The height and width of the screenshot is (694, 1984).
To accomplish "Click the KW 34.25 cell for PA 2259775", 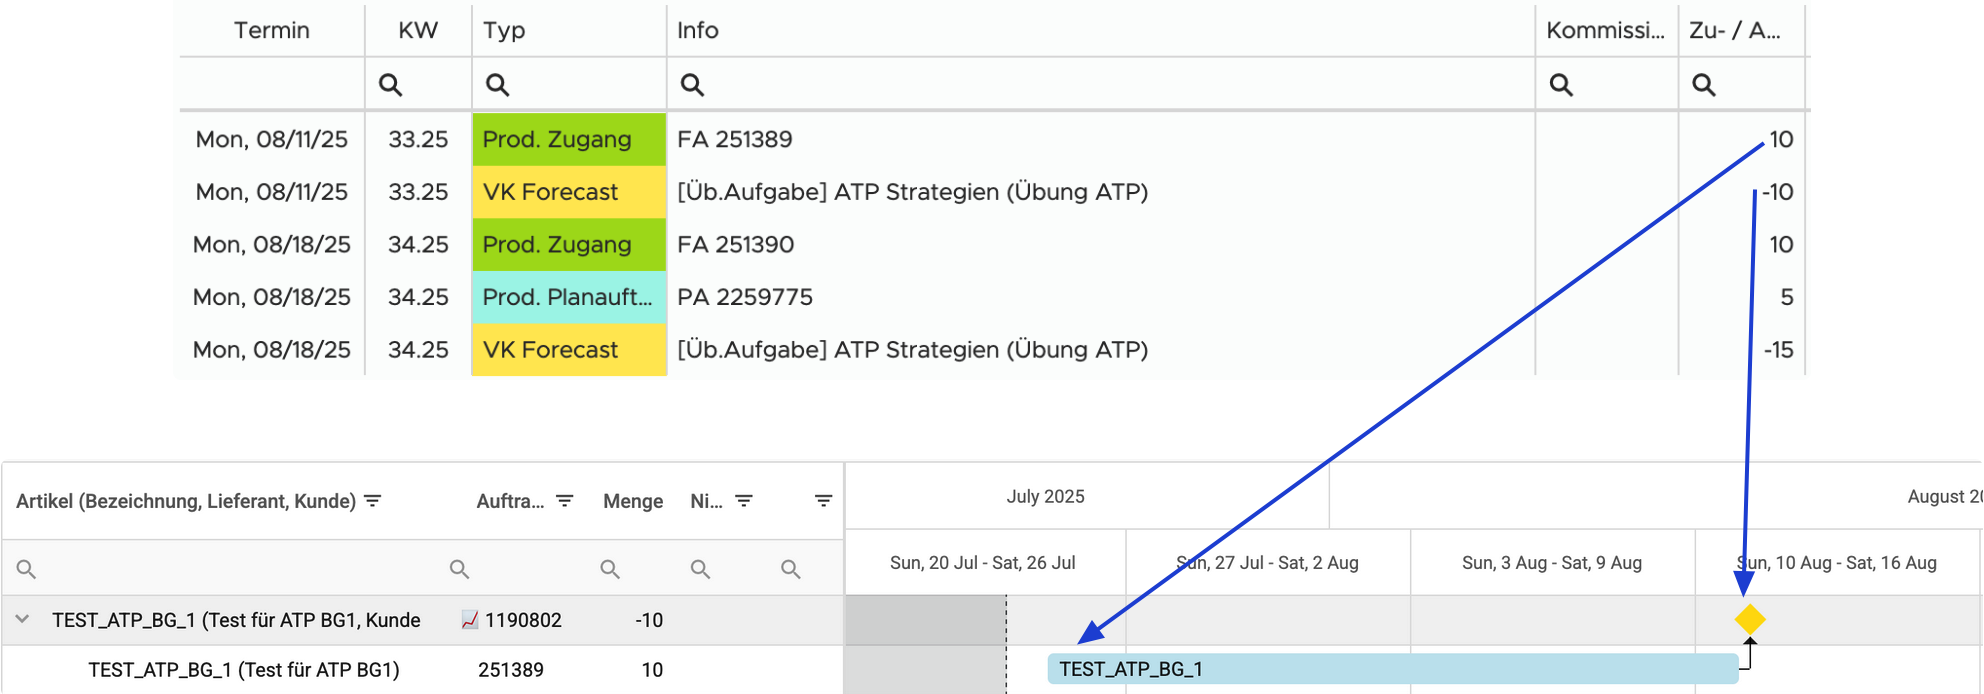I will pos(418,297).
